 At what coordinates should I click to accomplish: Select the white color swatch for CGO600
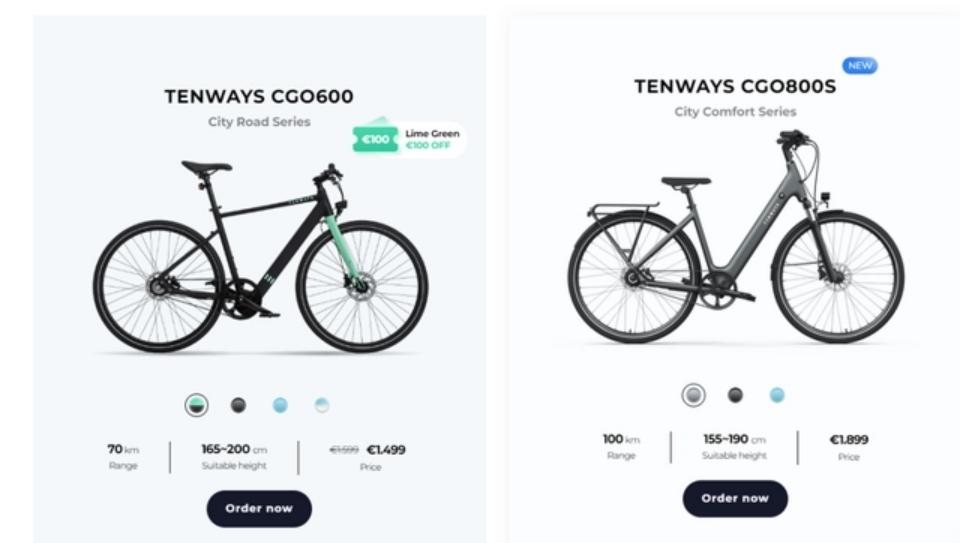click(x=322, y=405)
